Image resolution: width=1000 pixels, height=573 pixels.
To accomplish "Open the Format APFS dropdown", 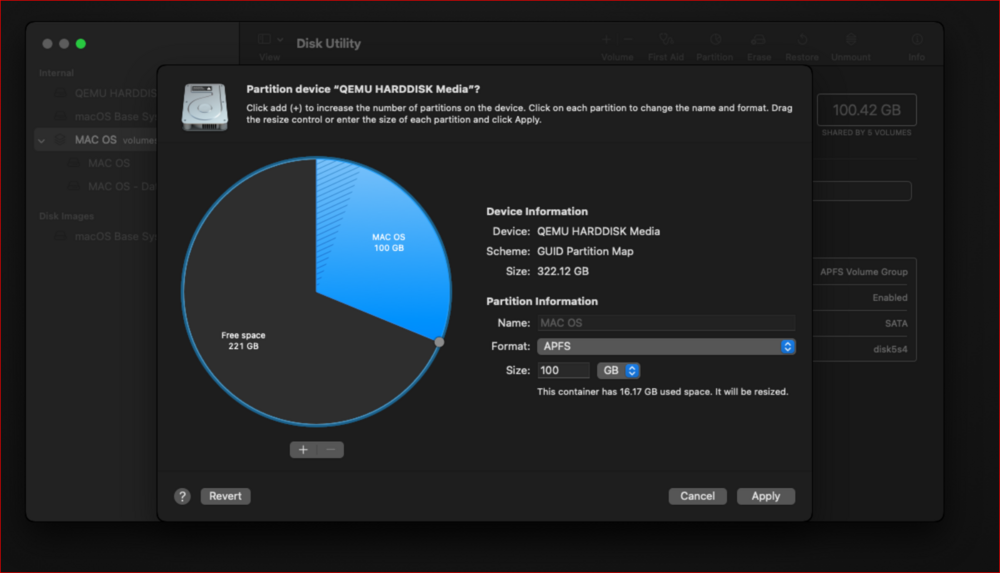I will 666,346.
